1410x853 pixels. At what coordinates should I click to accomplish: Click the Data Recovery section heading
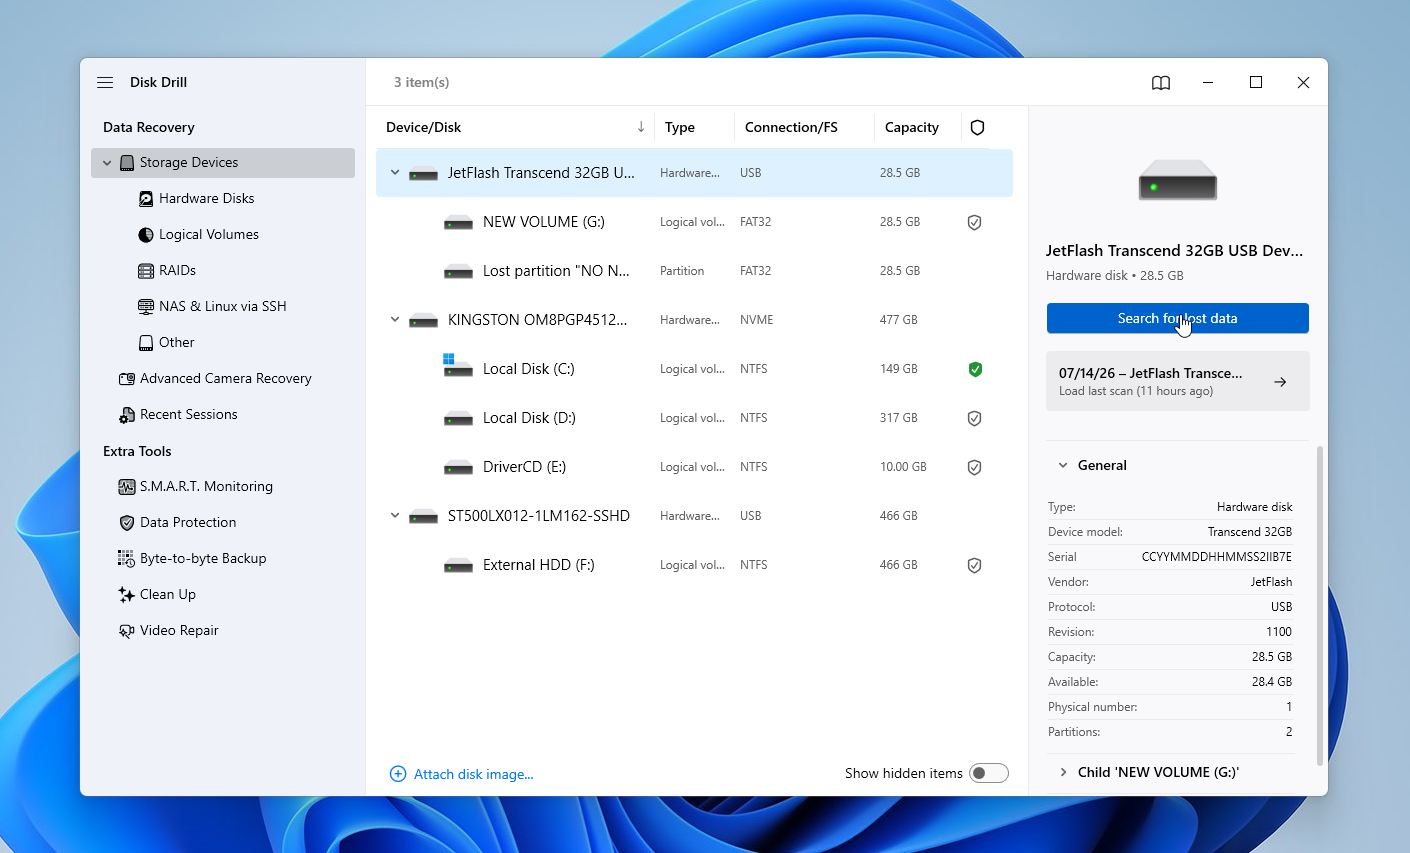[x=149, y=127]
